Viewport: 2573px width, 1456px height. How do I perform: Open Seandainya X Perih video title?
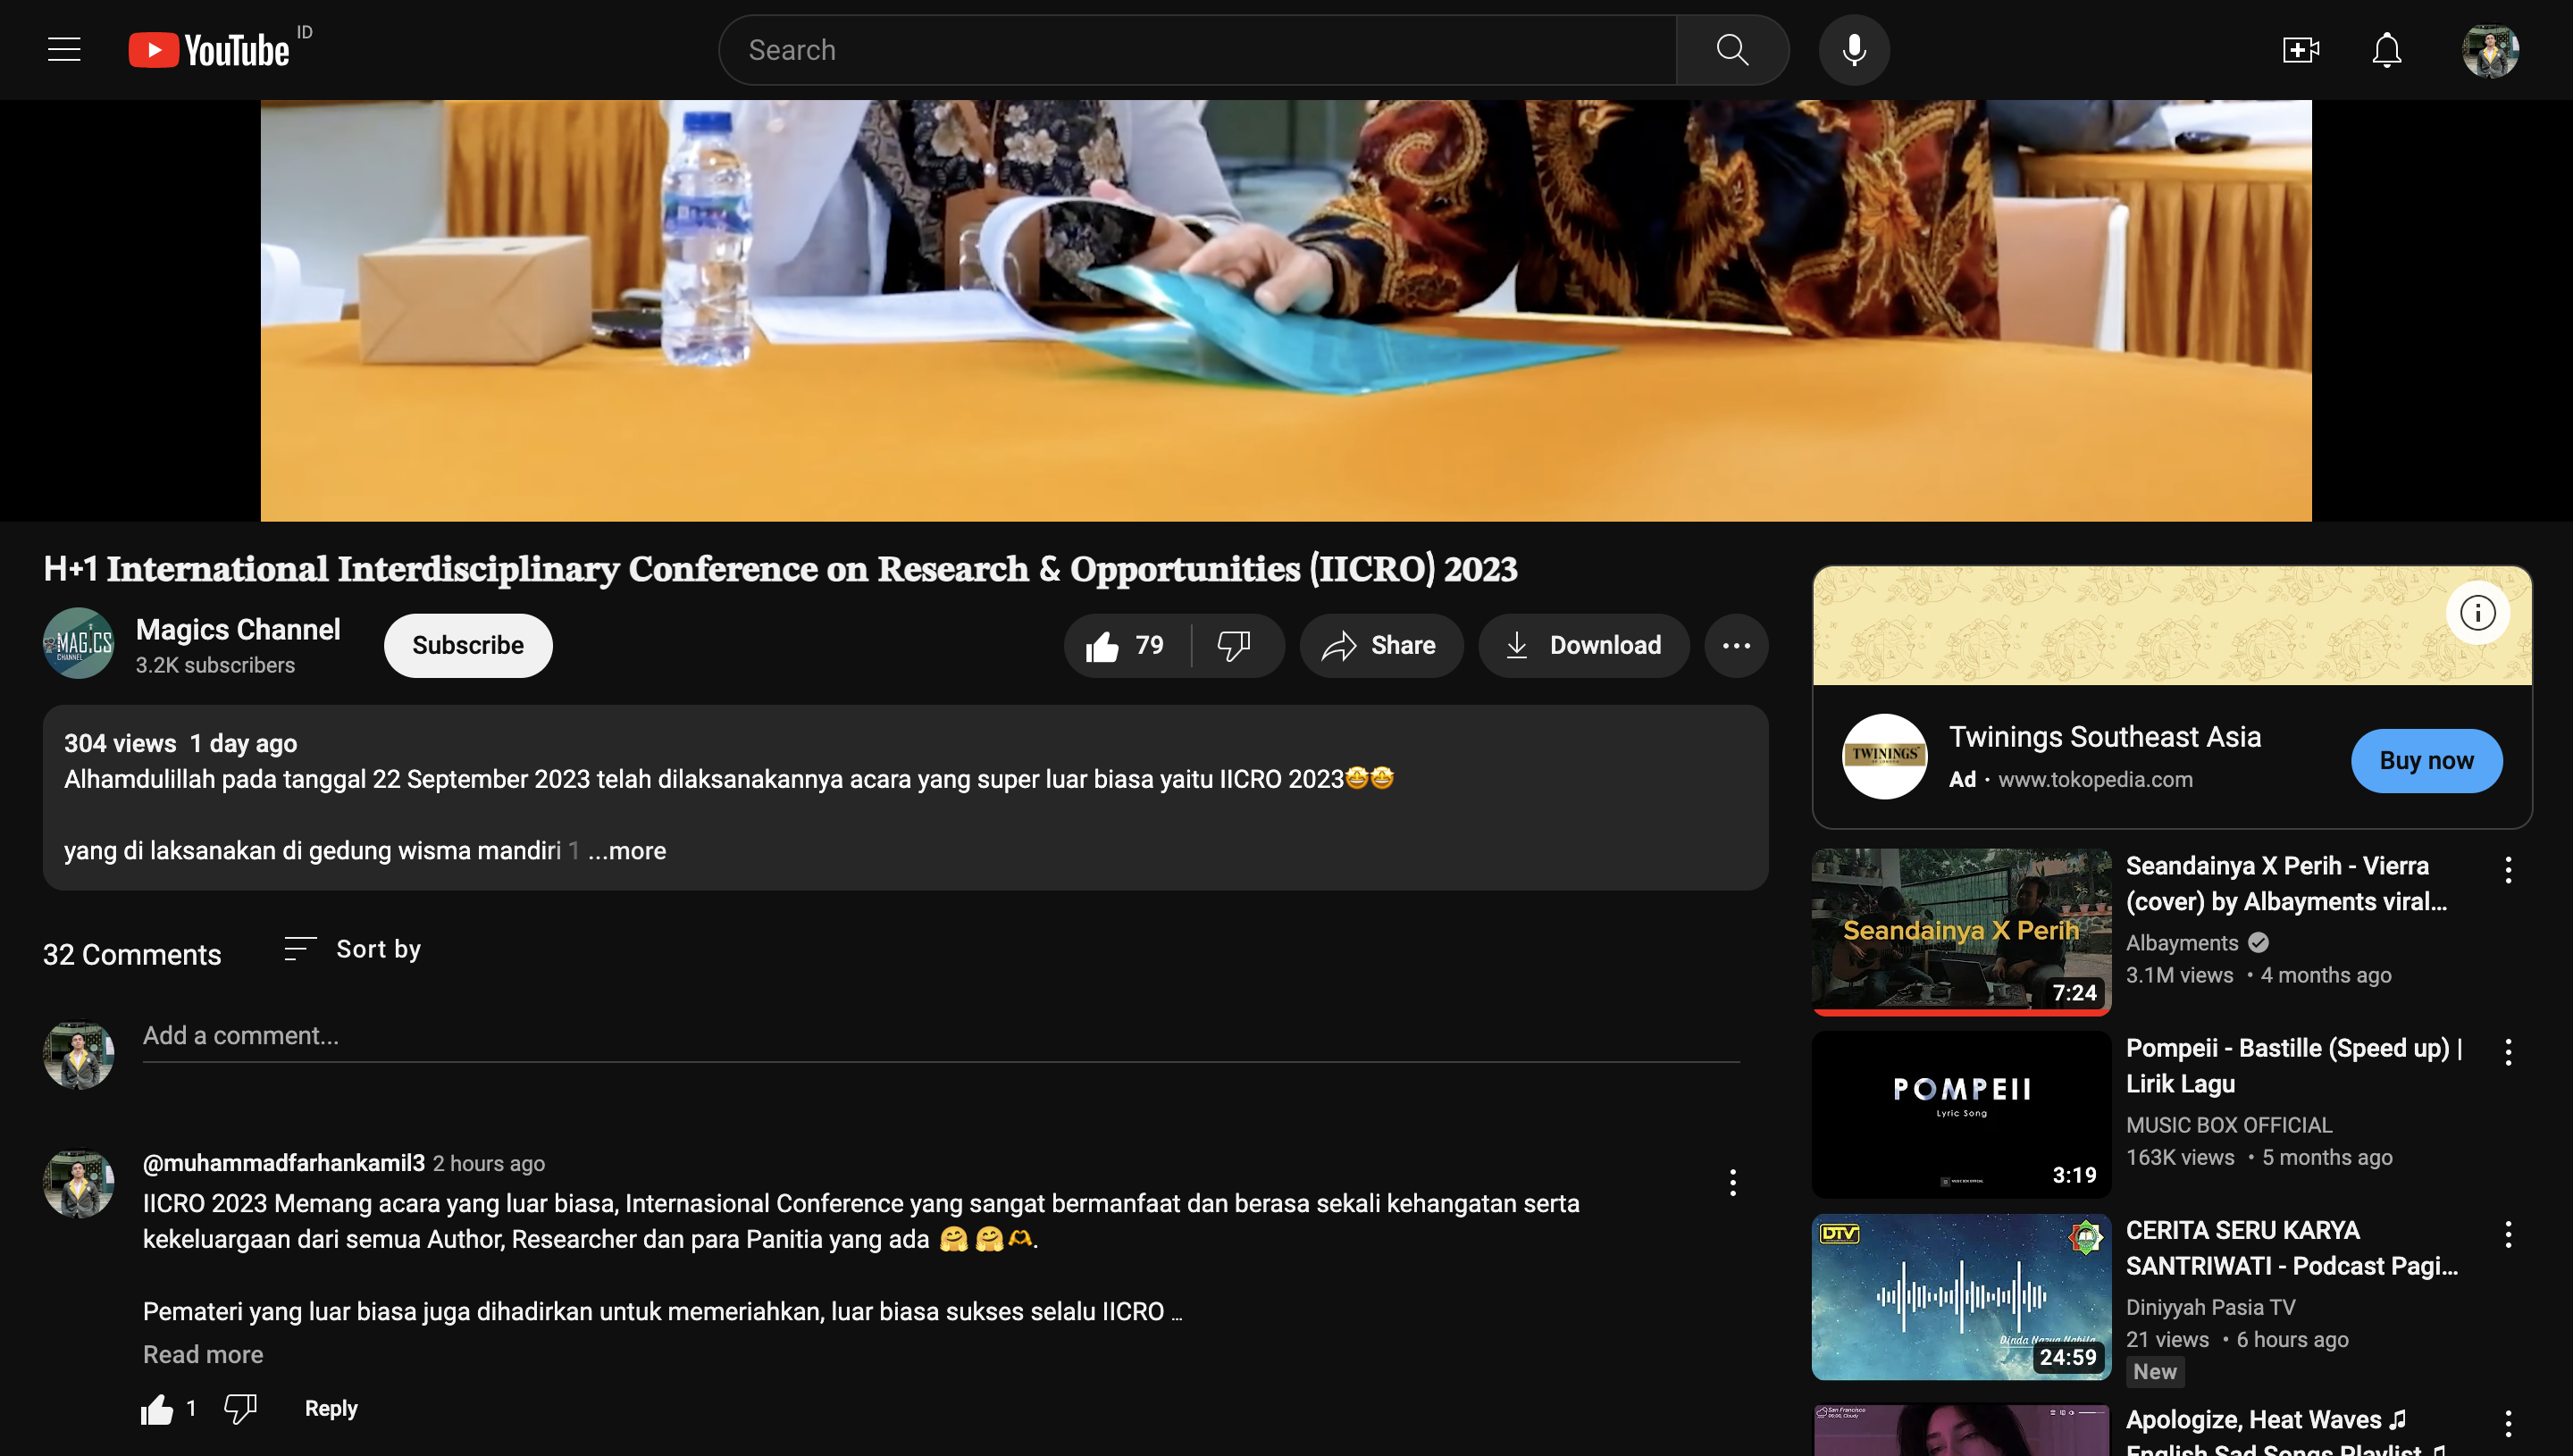2286,884
